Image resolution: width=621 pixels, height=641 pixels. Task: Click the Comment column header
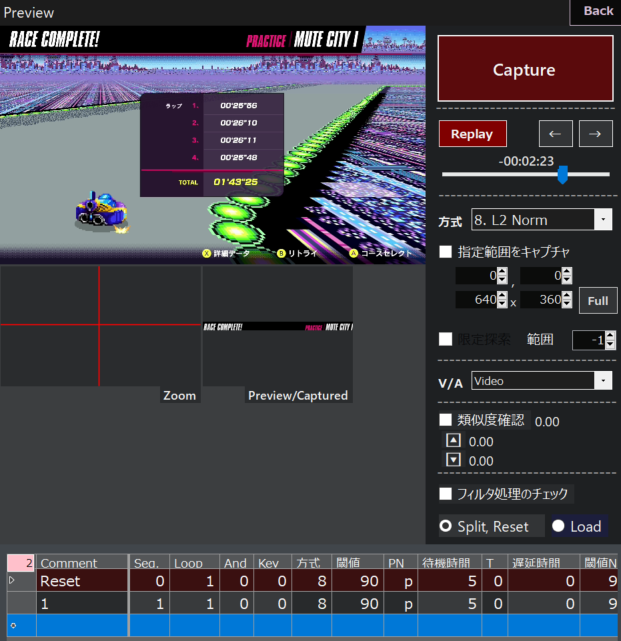82,563
